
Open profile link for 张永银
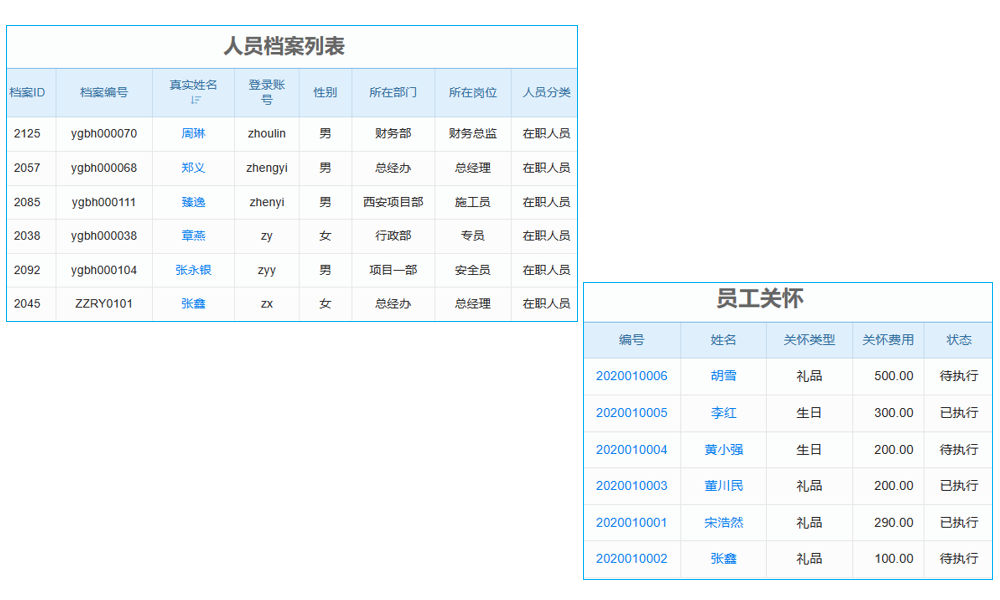[x=192, y=270]
